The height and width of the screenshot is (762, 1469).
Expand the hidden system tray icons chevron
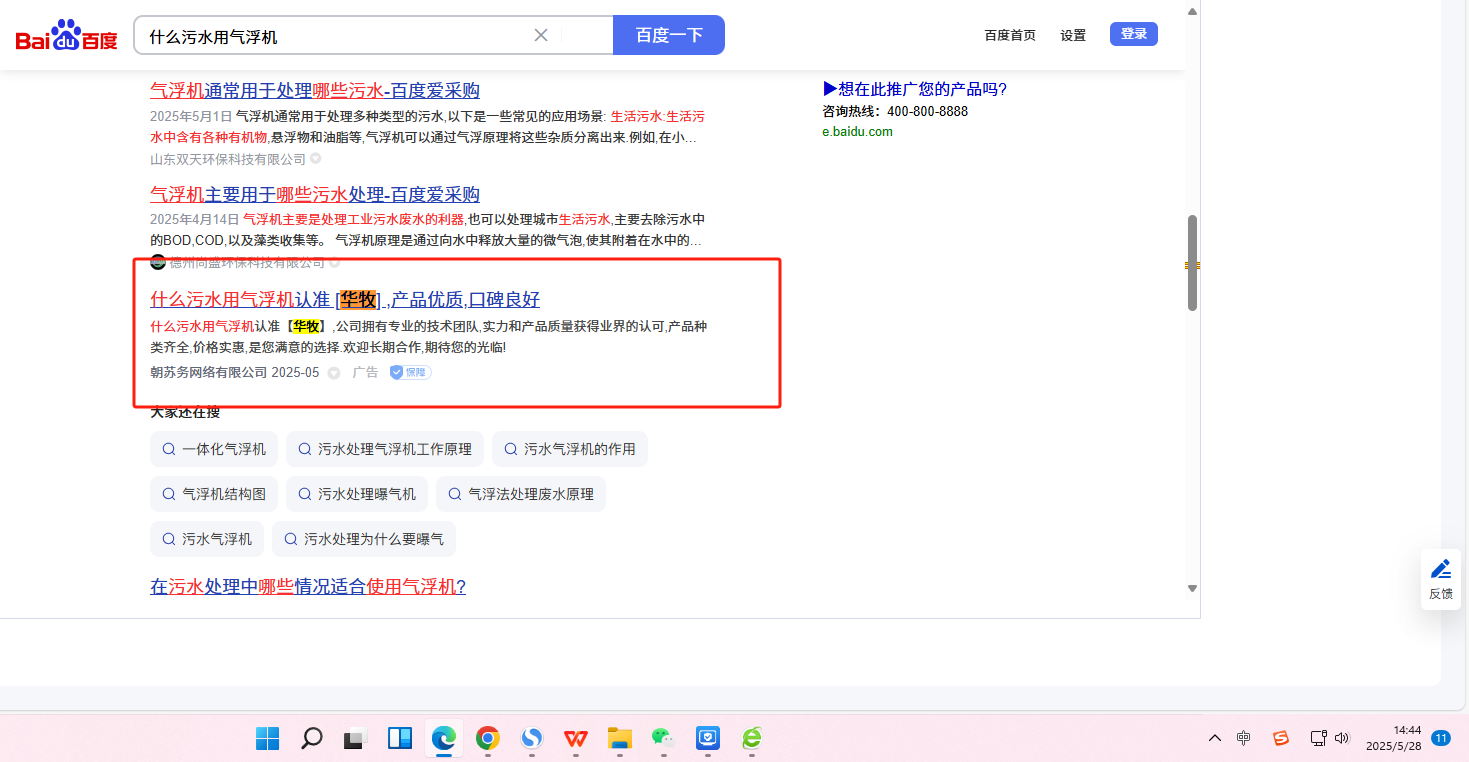(x=1215, y=738)
